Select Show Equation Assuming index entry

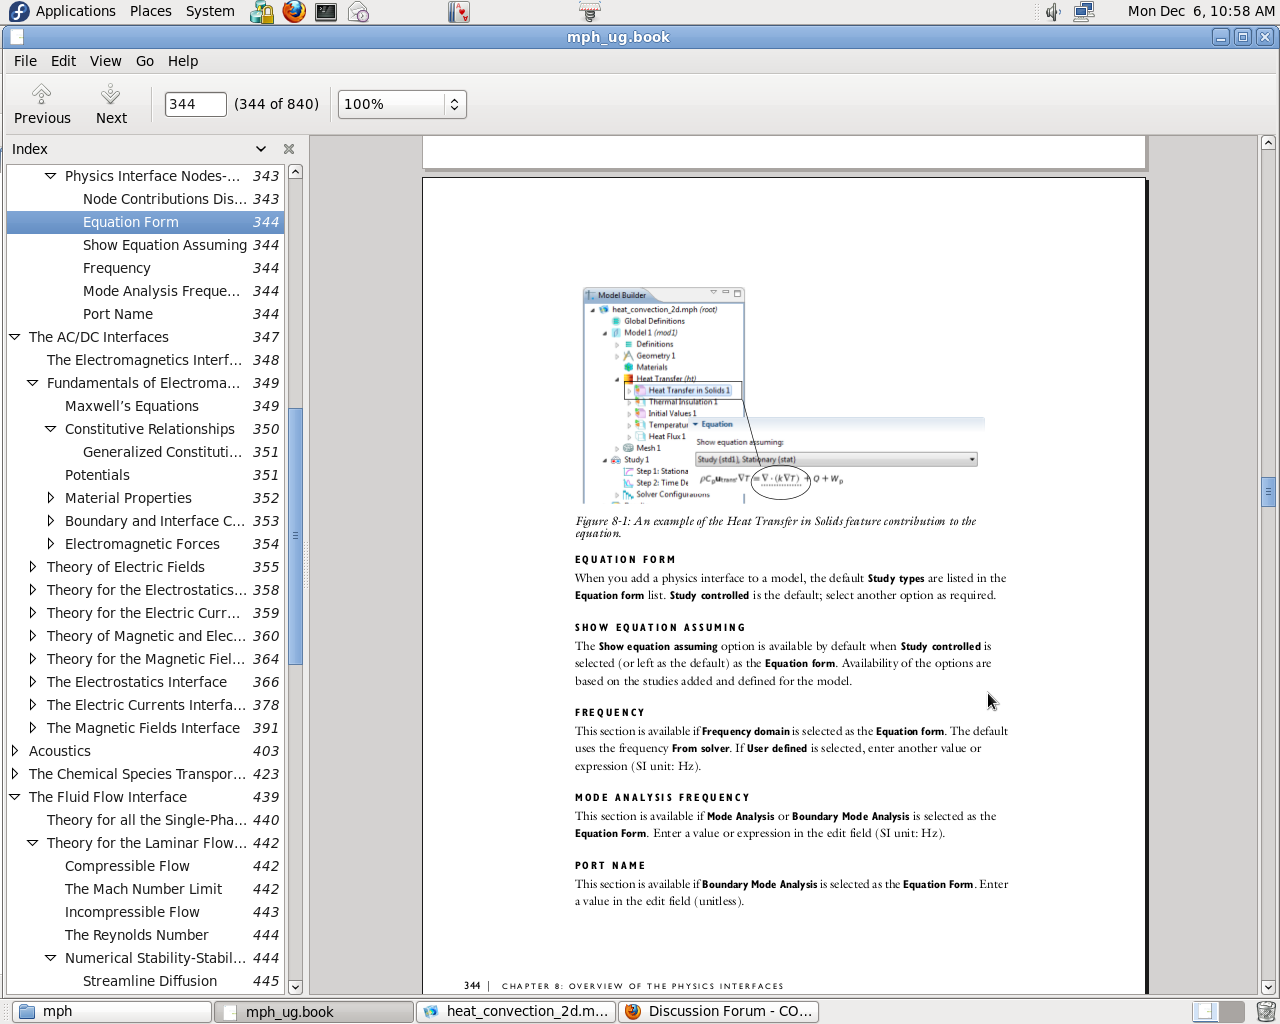click(164, 245)
